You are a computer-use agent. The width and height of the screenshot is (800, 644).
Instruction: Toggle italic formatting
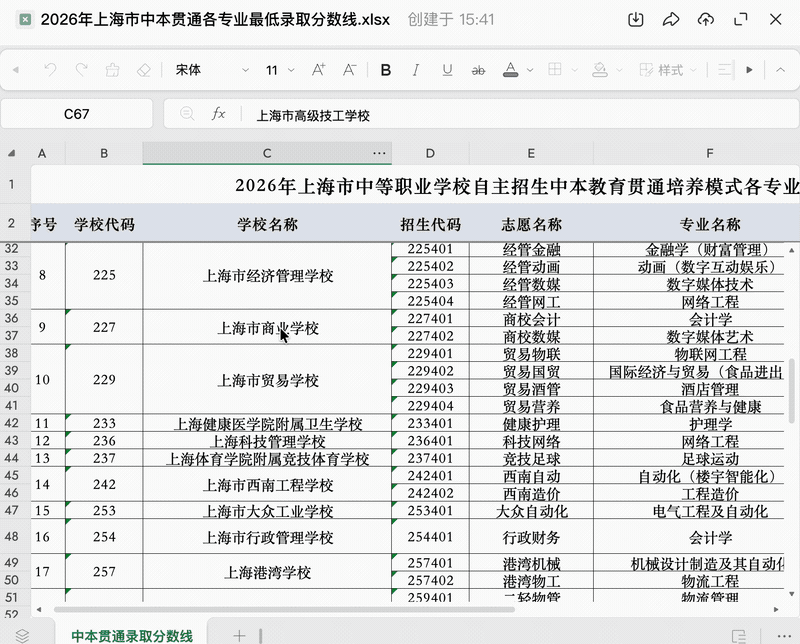(x=416, y=70)
